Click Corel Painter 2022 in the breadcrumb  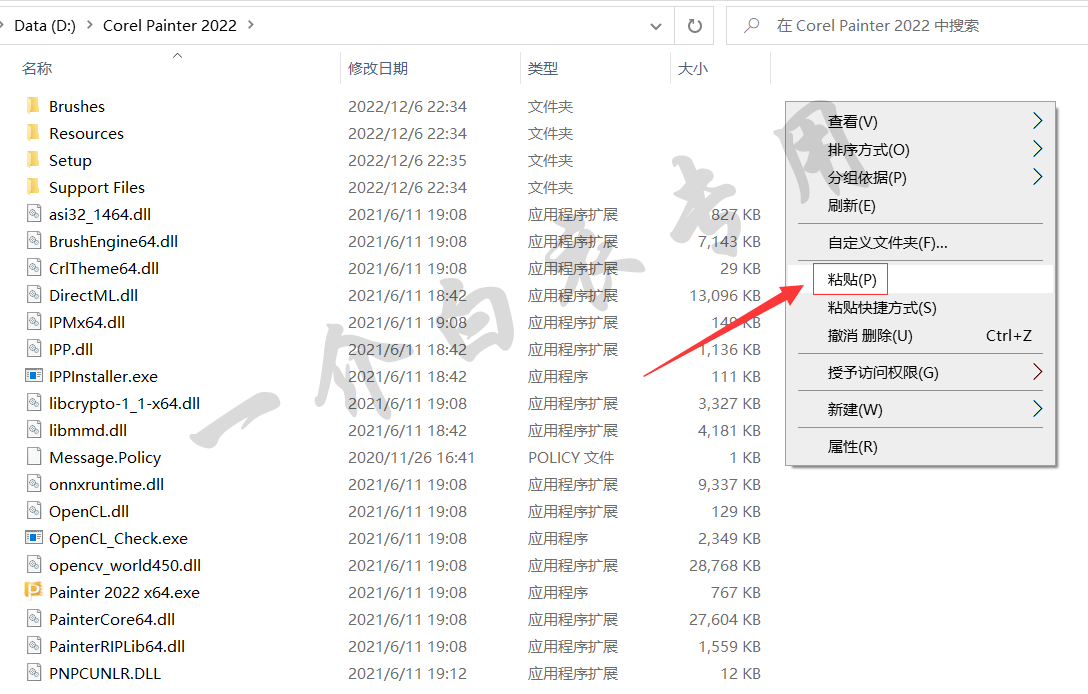point(170,26)
